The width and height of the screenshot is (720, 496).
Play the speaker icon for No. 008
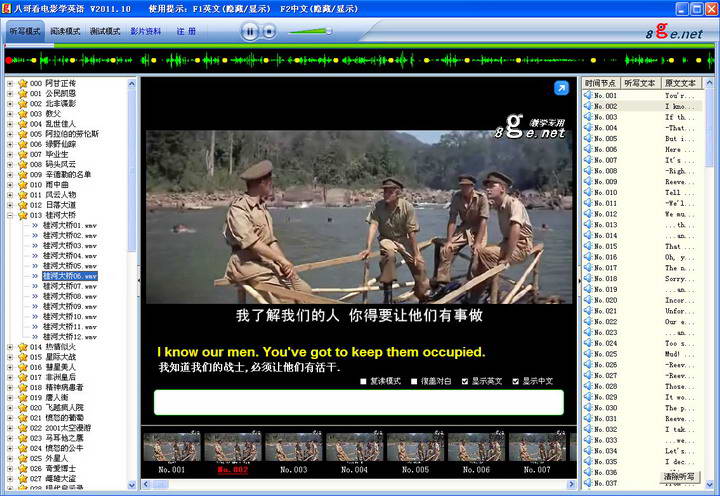pyautogui.click(x=588, y=170)
